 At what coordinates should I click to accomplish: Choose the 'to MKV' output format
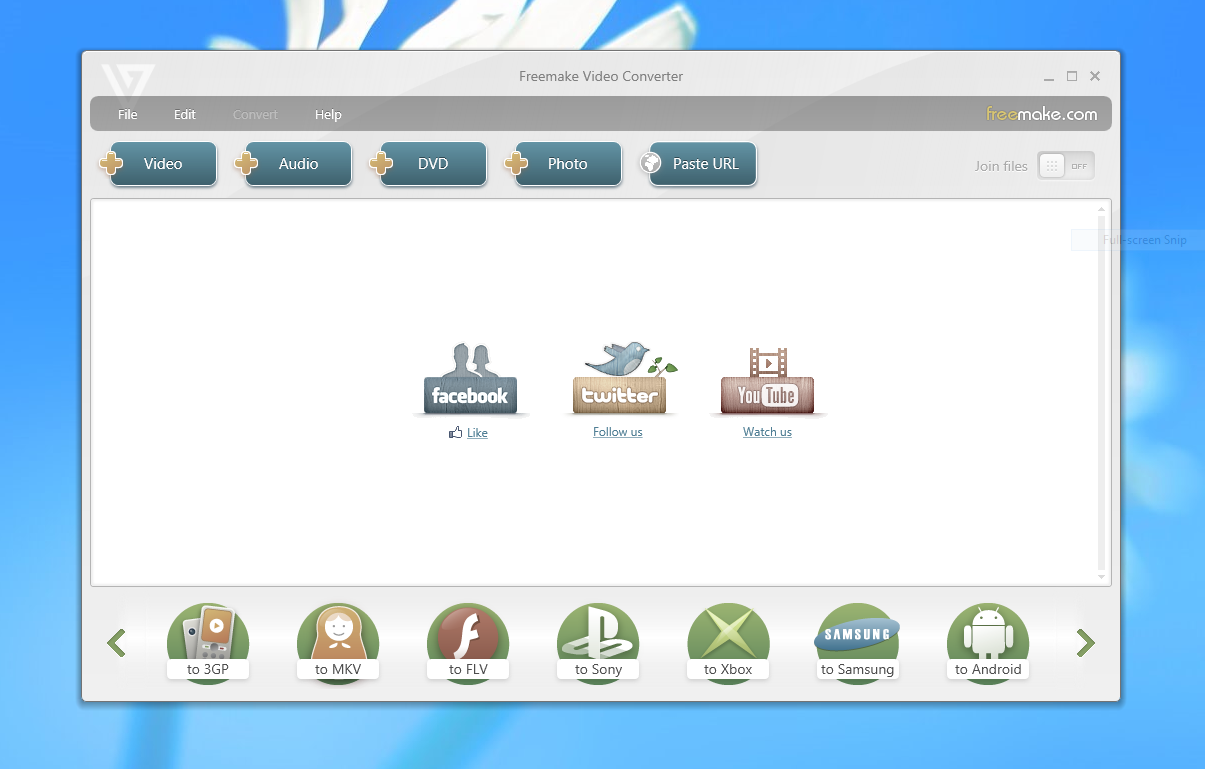337,643
